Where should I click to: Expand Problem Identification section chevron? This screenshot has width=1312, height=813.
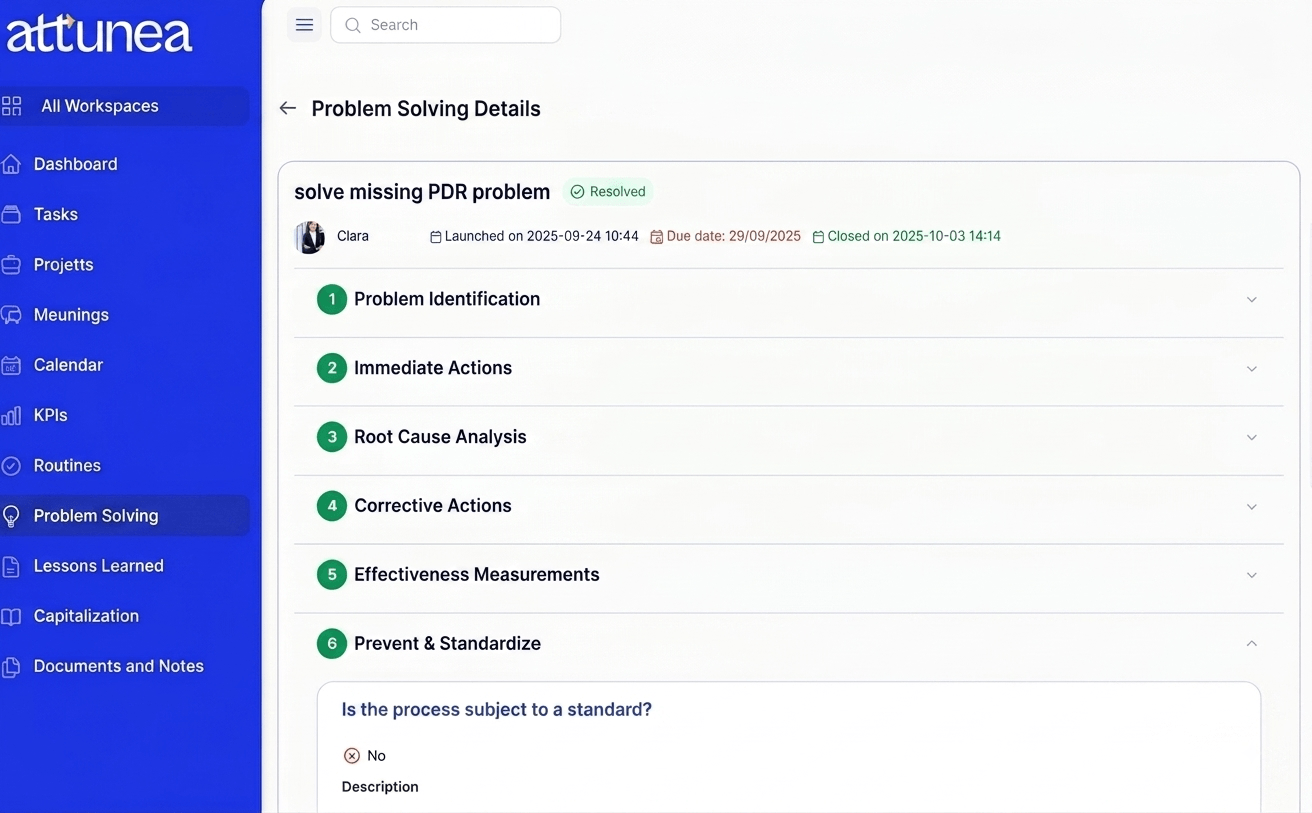coord(1252,300)
